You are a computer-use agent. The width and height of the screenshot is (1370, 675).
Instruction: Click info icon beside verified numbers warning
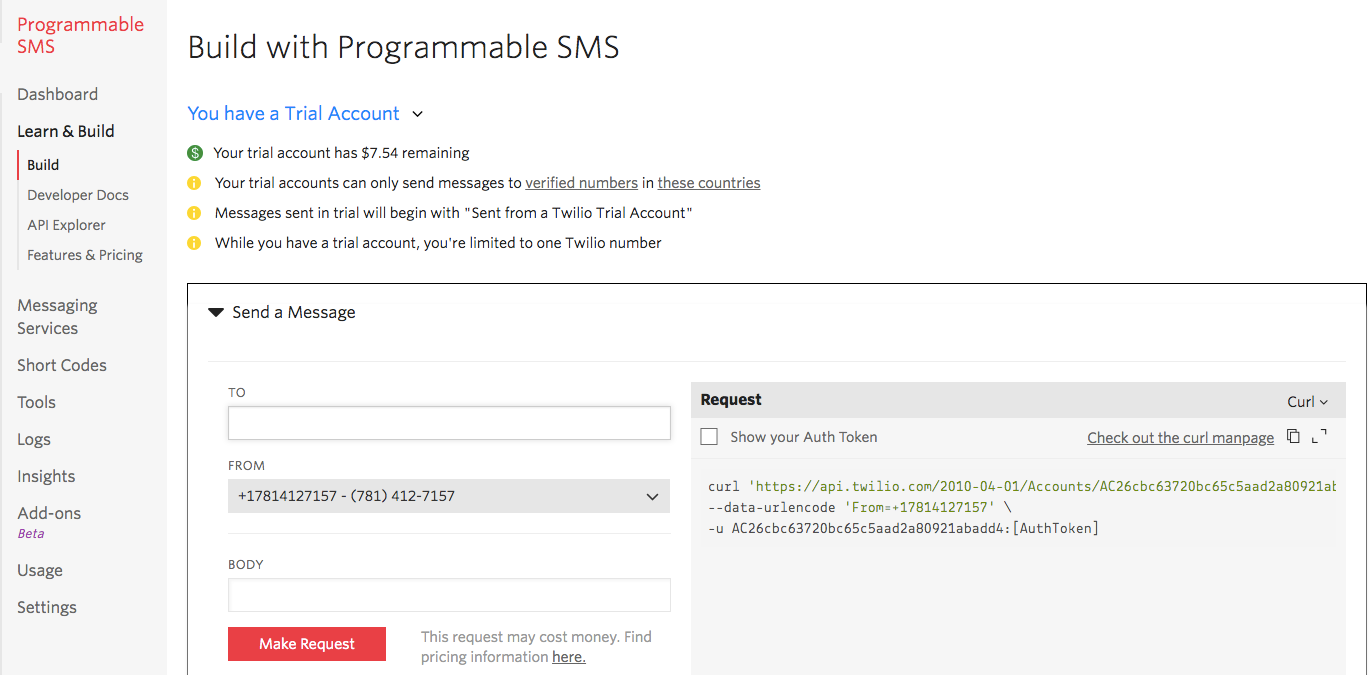pyautogui.click(x=194, y=183)
